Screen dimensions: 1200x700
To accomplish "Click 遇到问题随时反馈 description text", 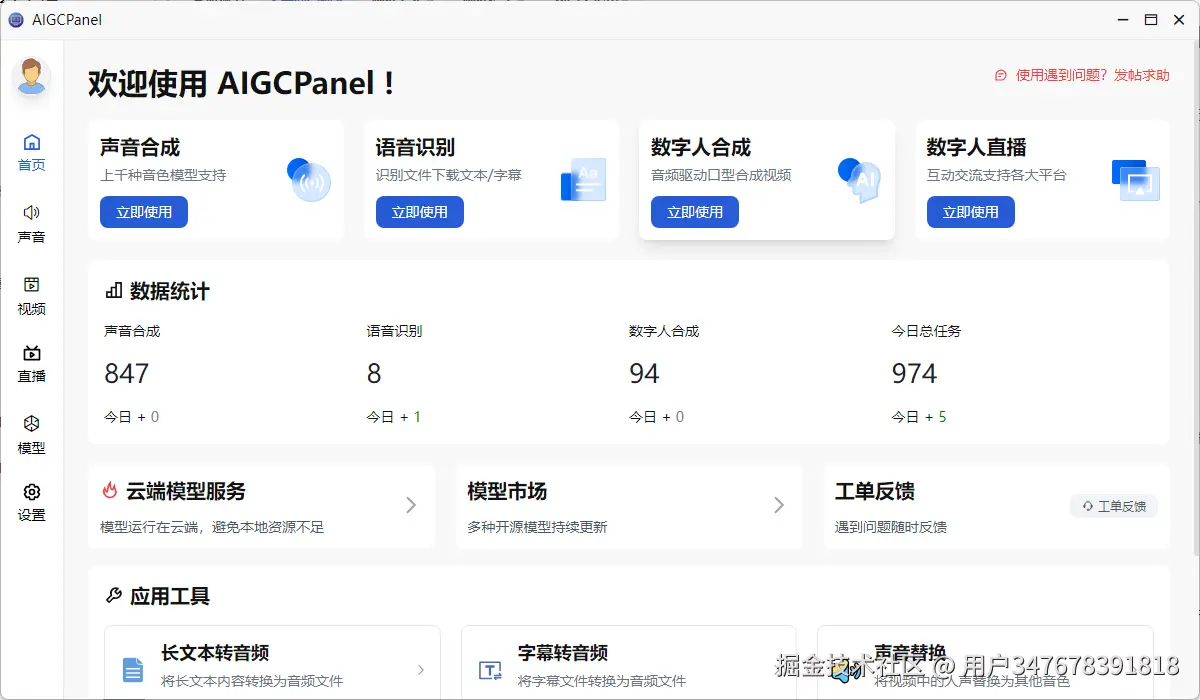I will coord(891,527).
